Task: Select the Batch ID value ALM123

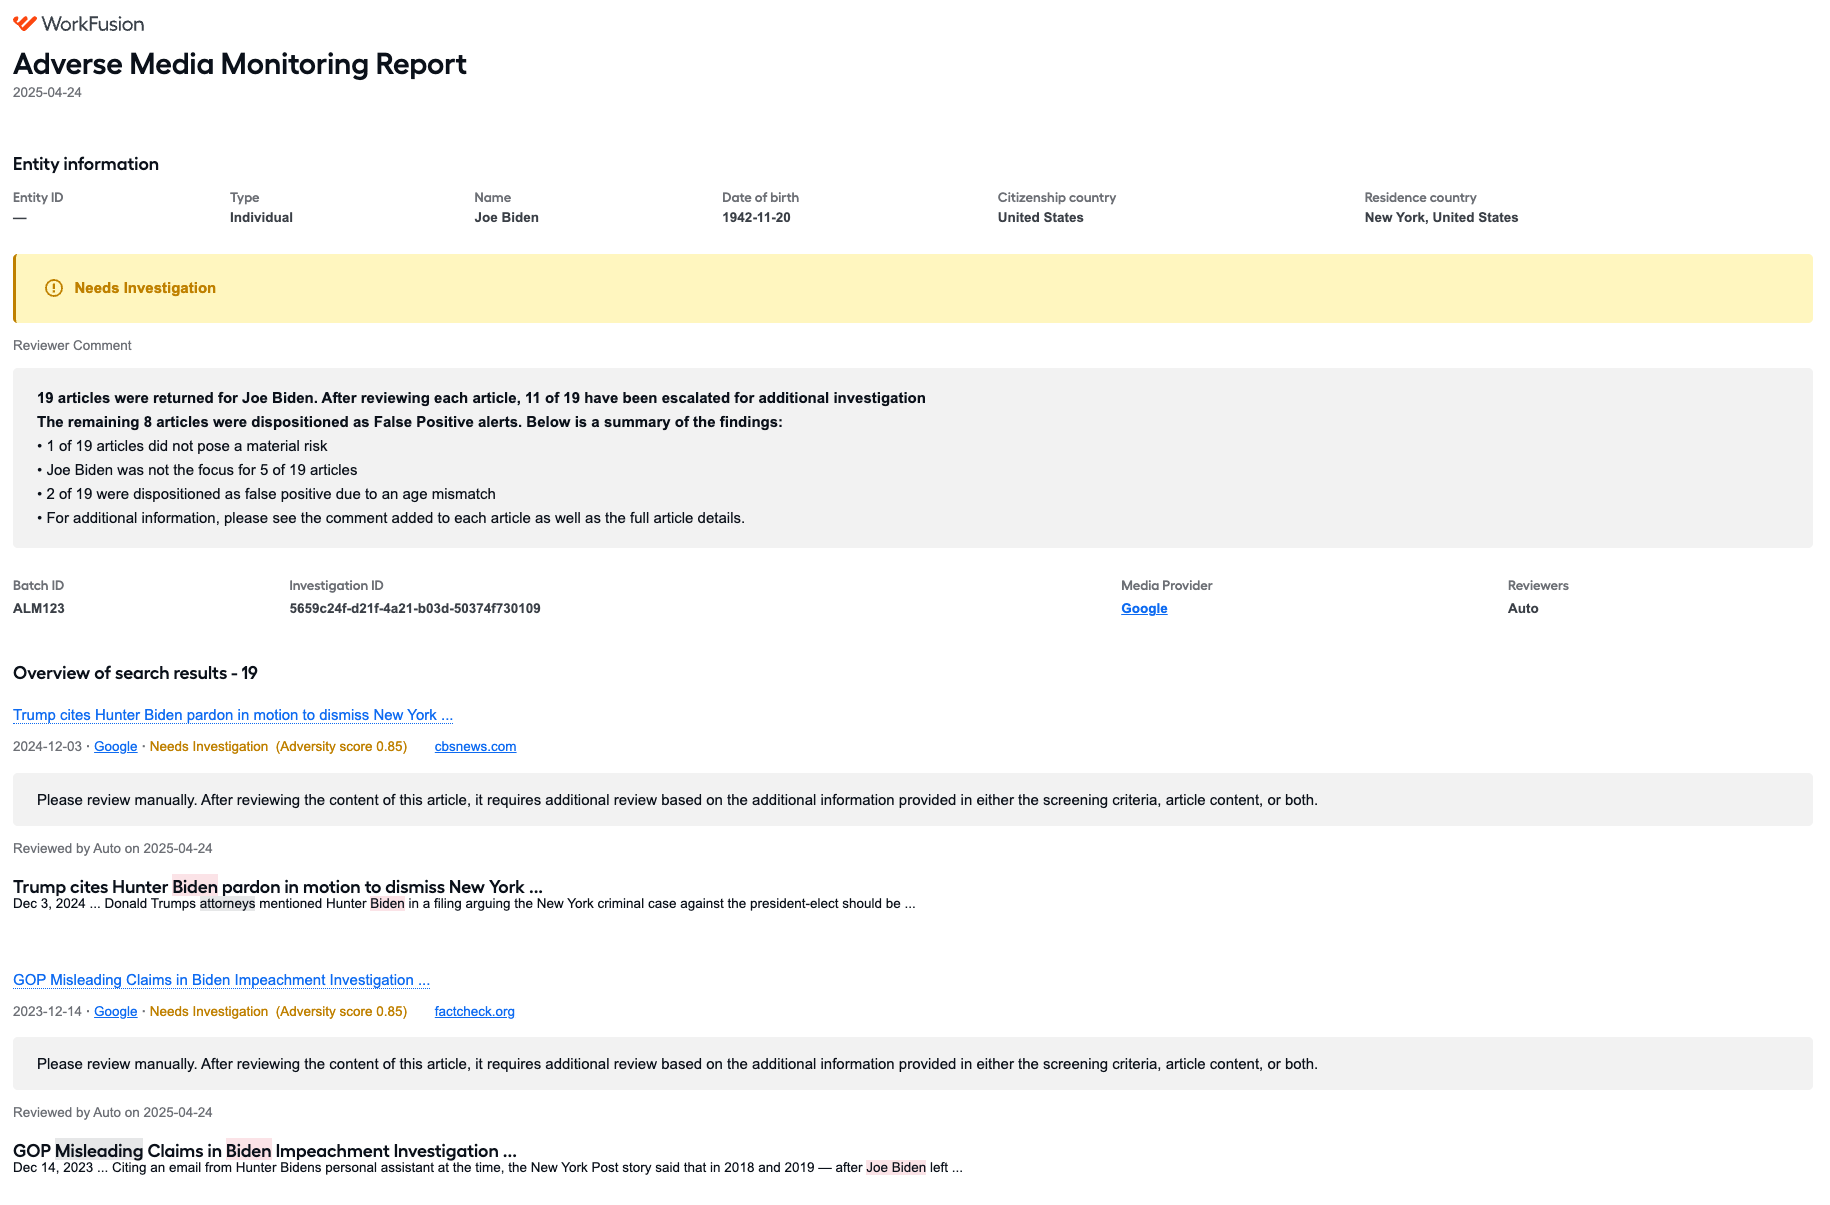Action: 39,609
